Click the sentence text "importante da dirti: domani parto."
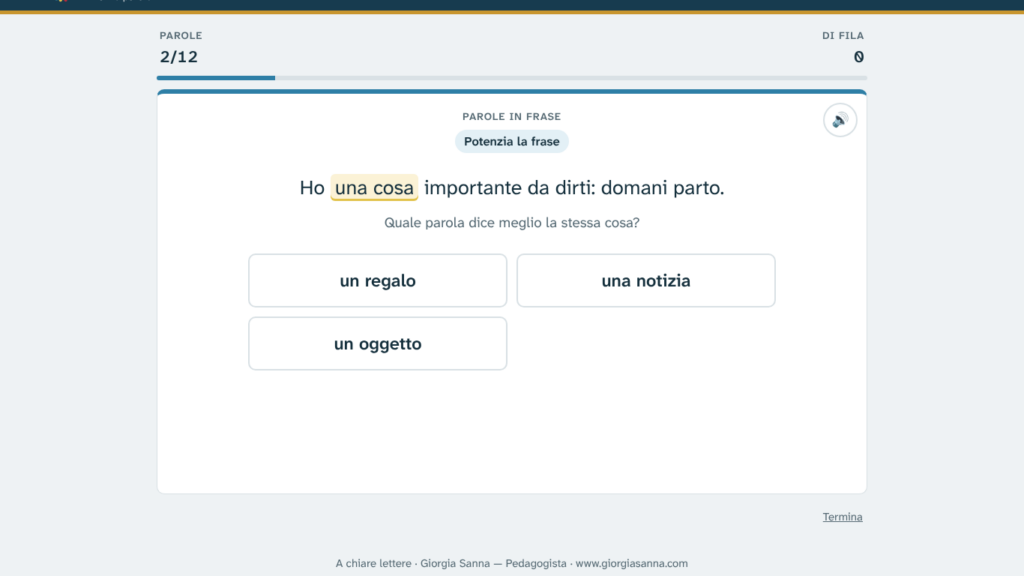 (574, 187)
